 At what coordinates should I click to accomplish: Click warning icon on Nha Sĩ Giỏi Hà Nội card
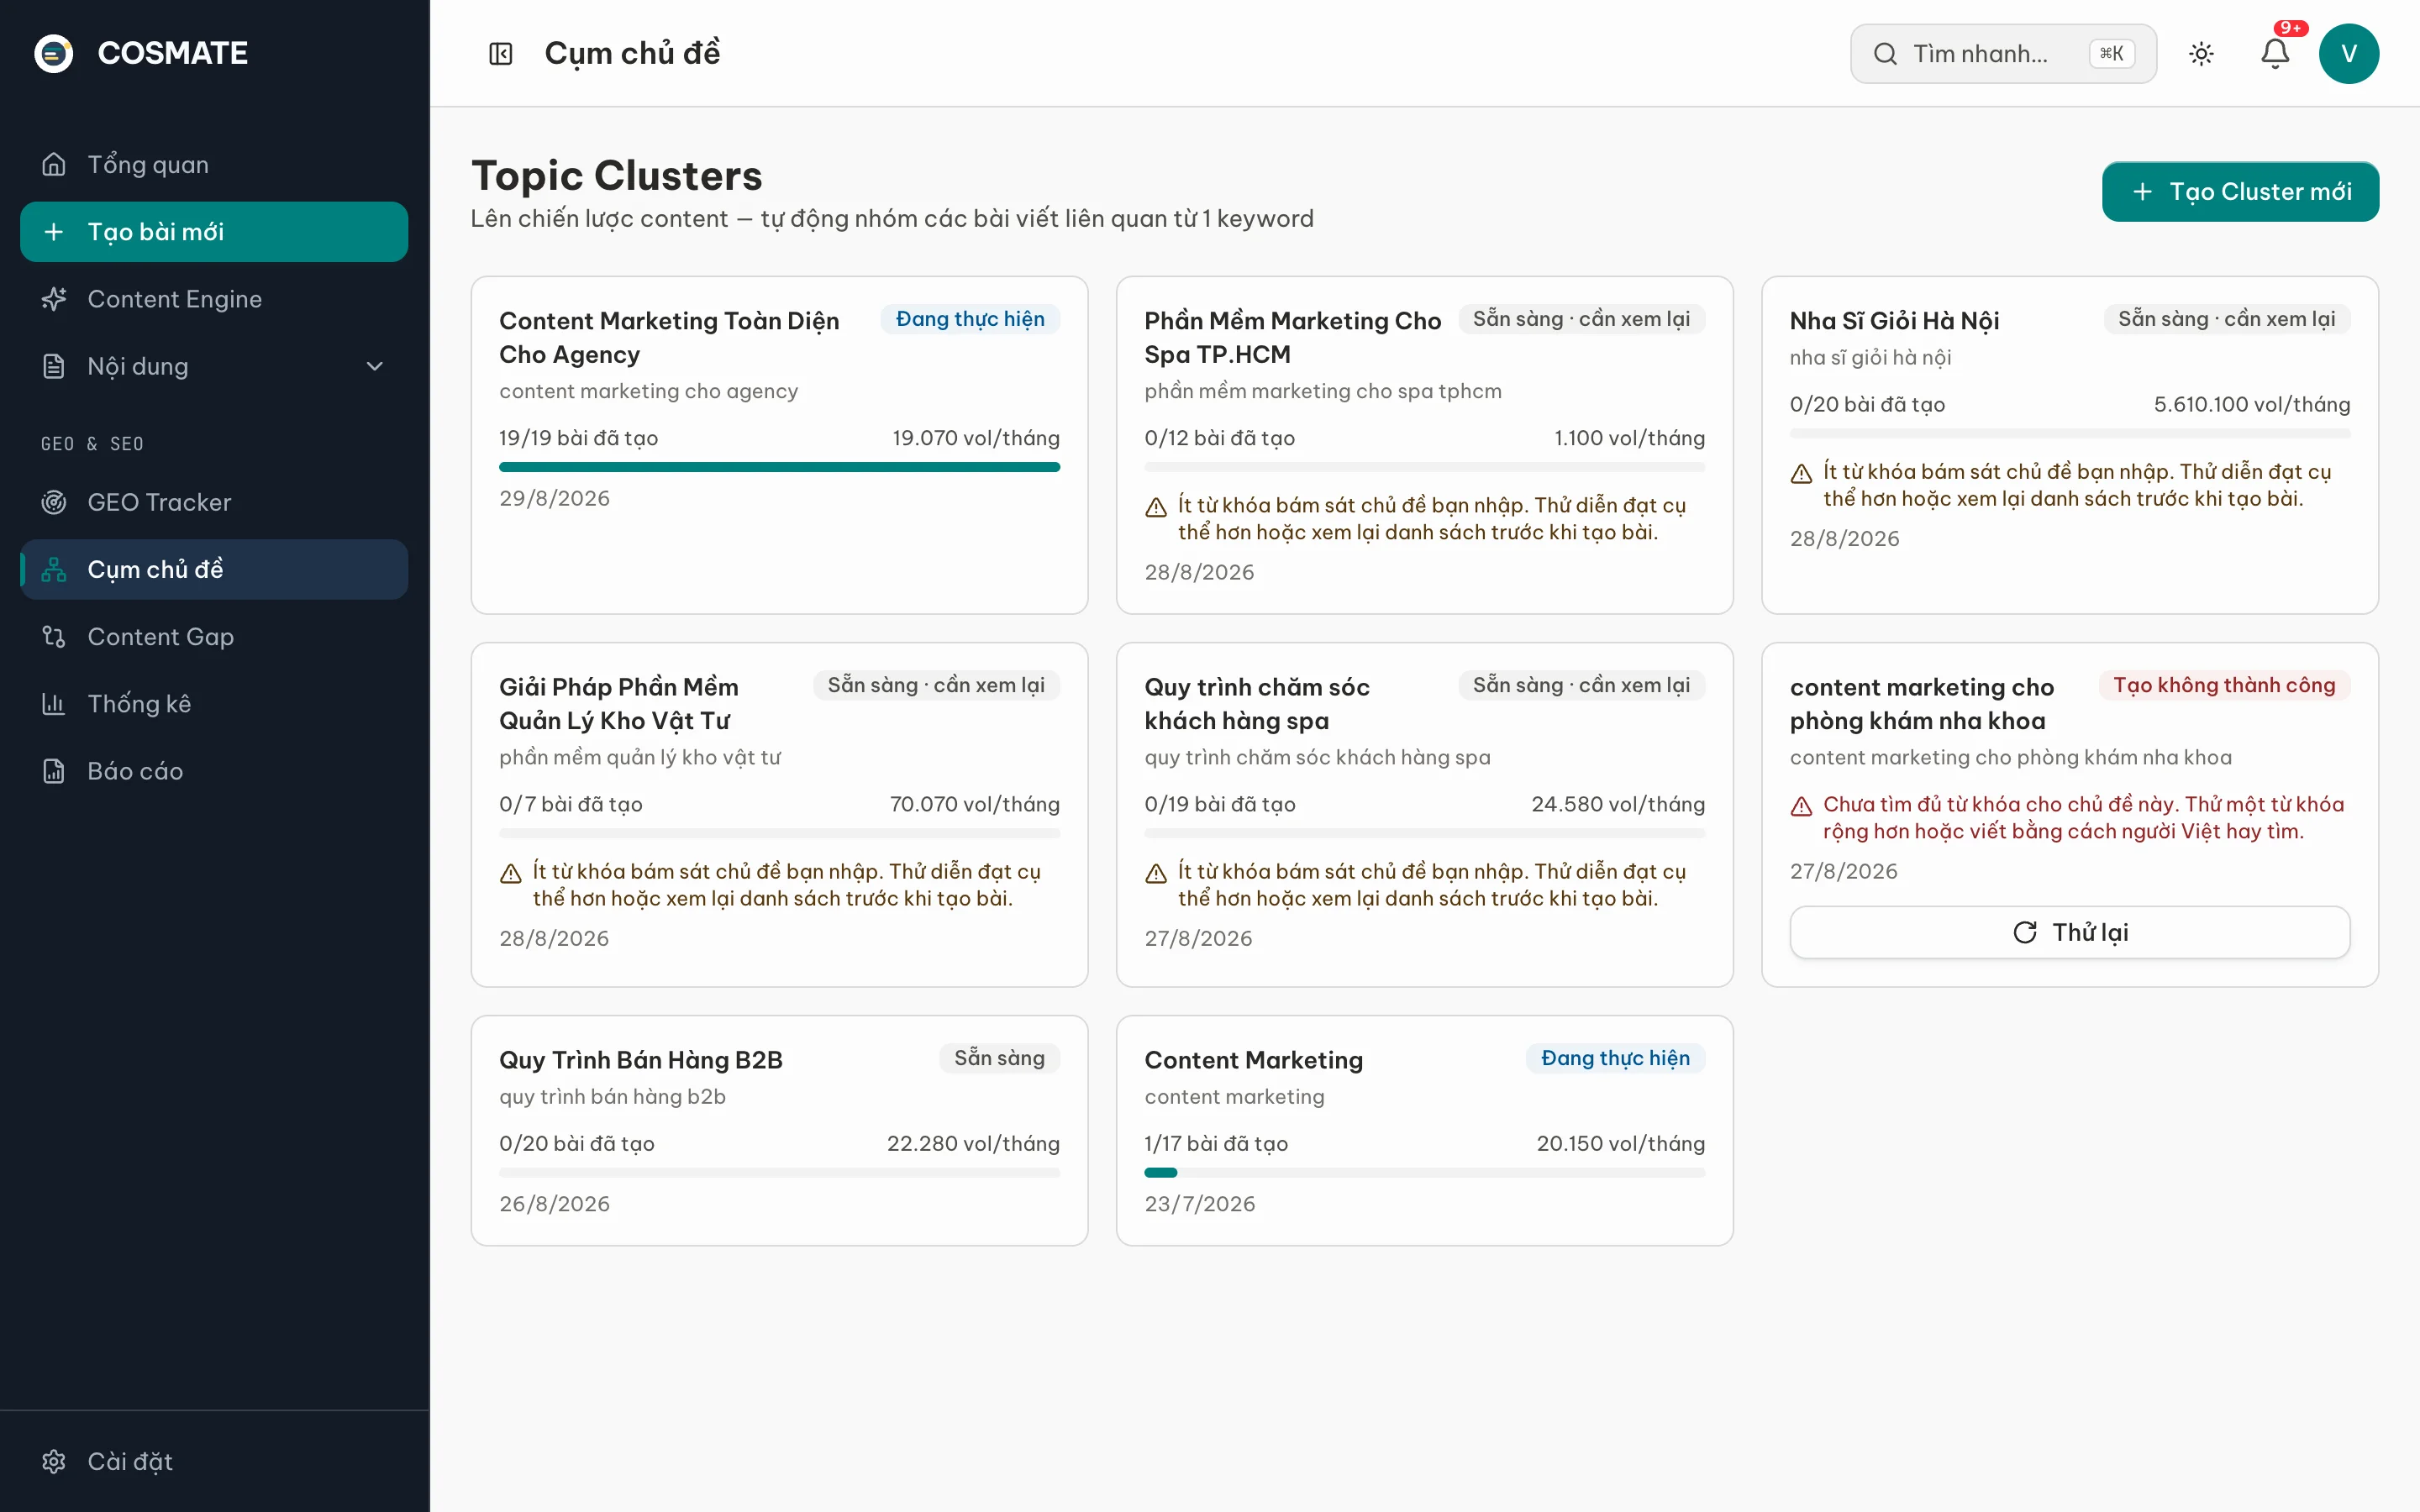tap(1801, 473)
